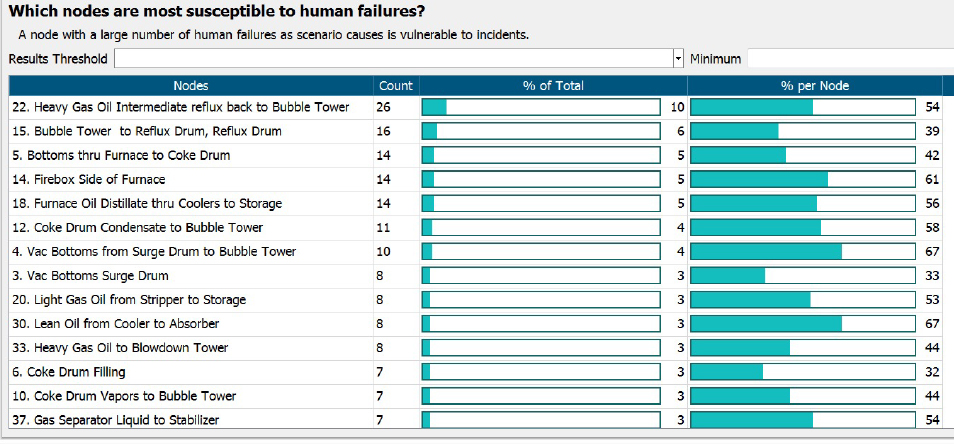954x444 pixels.
Task: Open the Results Threshold dropdown arrow
Action: [x=680, y=58]
